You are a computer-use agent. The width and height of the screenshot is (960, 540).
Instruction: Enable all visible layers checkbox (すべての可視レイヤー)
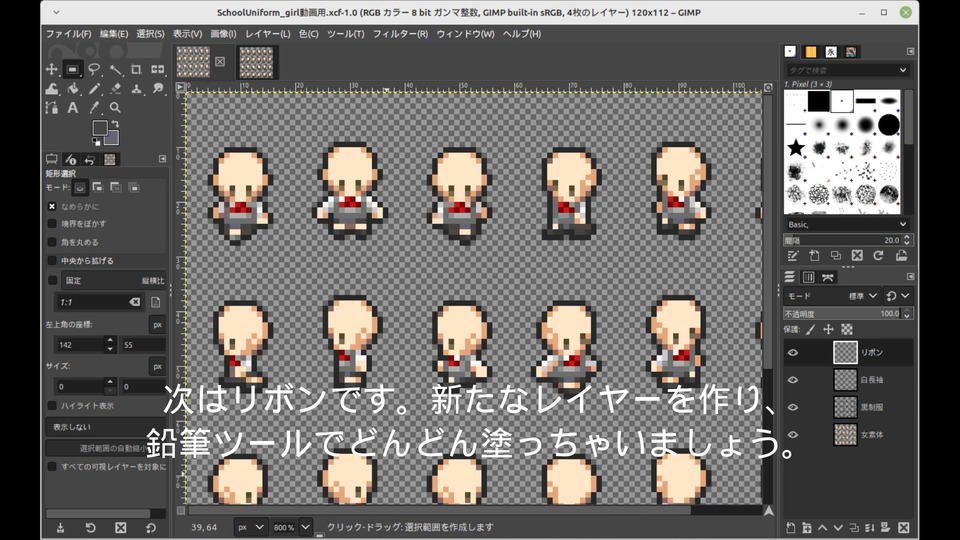click(x=52, y=467)
